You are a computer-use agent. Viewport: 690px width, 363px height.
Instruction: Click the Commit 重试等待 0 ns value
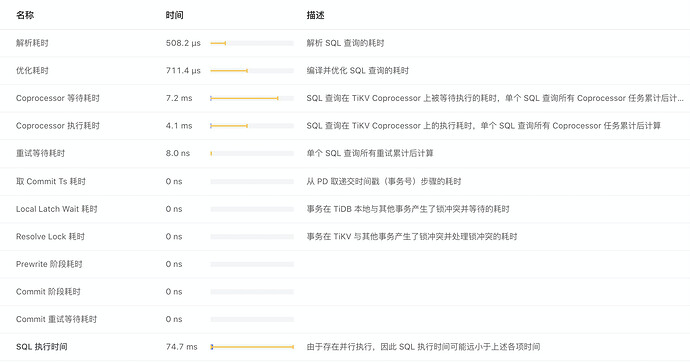click(174, 319)
